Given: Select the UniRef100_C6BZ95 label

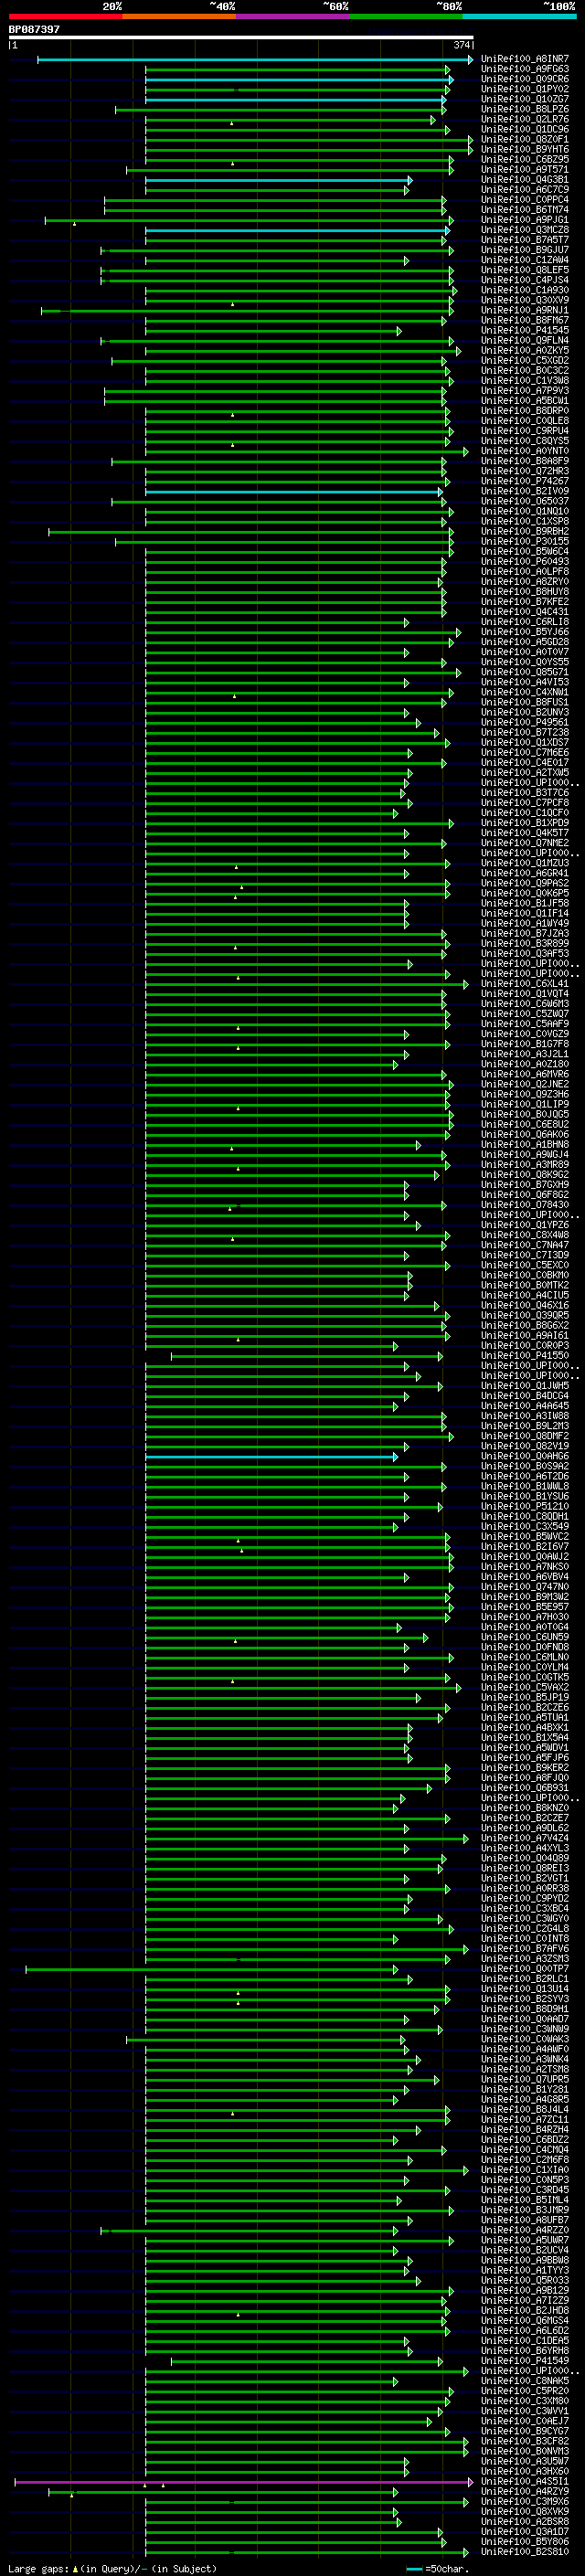Looking at the screenshot, I should coord(525,159).
